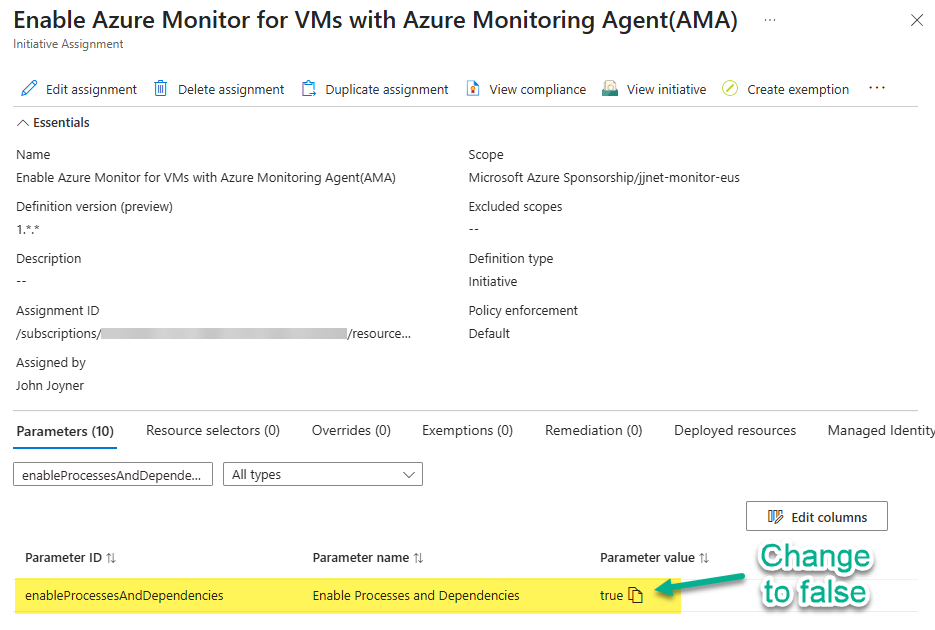This screenshot has width=935, height=630.
Task: Click the Create exemption circle icon
Action: 730,89
